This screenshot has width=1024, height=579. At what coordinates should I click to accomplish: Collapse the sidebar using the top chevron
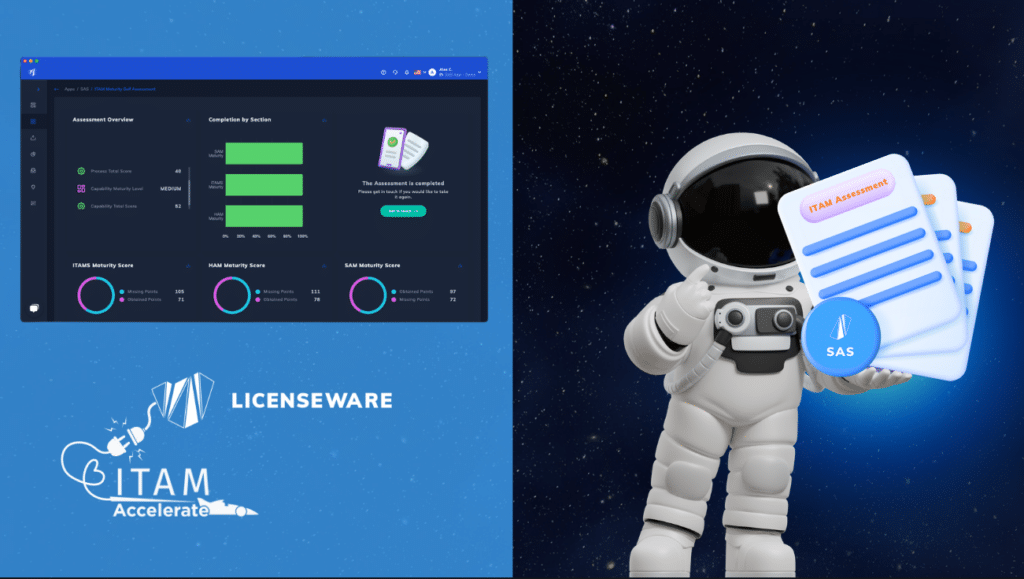(x=37, y=89)
